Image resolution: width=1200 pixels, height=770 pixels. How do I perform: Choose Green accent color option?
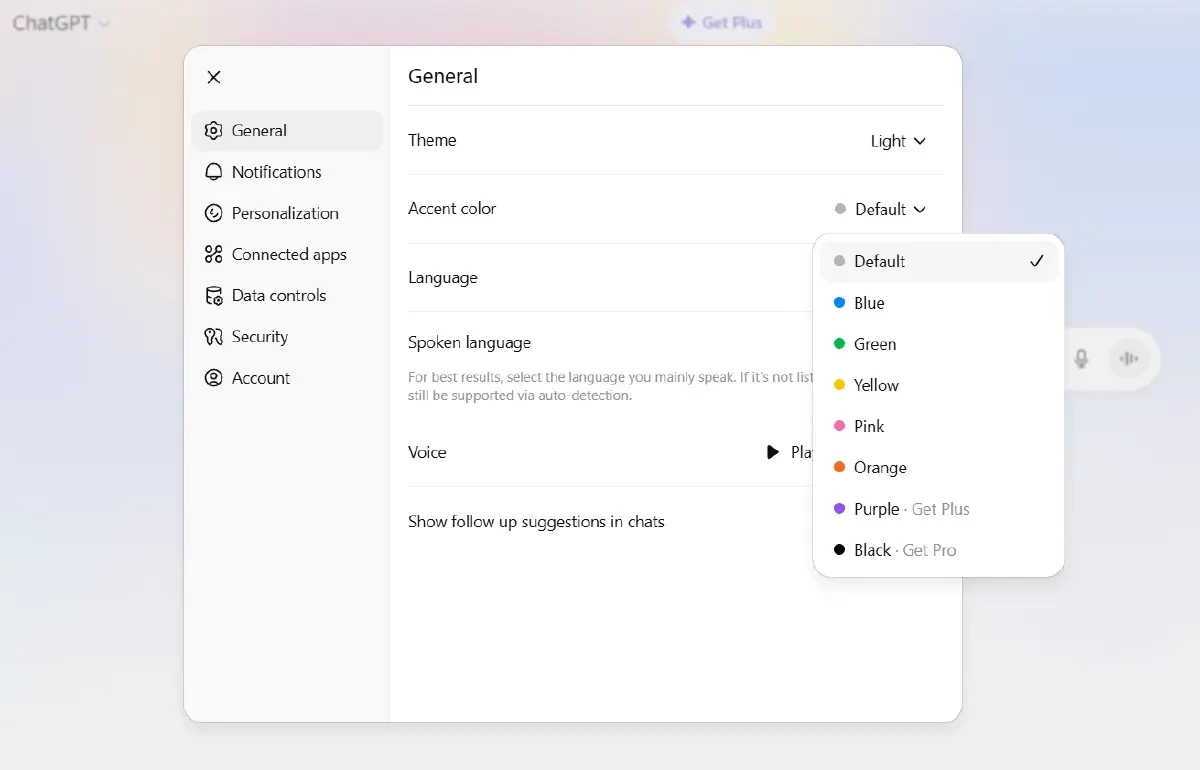click(x=938, y=344)
